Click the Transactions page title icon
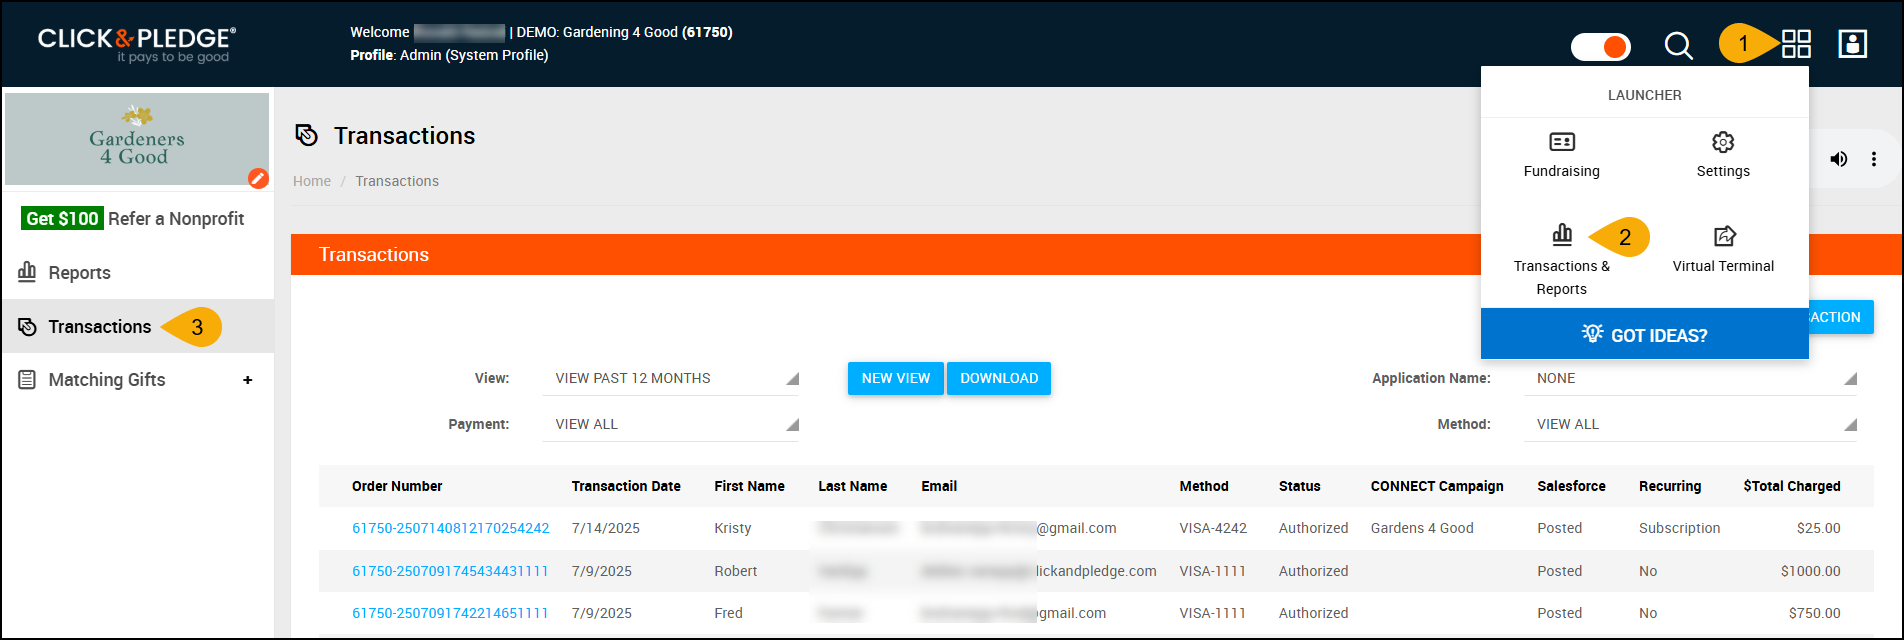Viewport: 1904px width, 640px height. pos(307,135)
